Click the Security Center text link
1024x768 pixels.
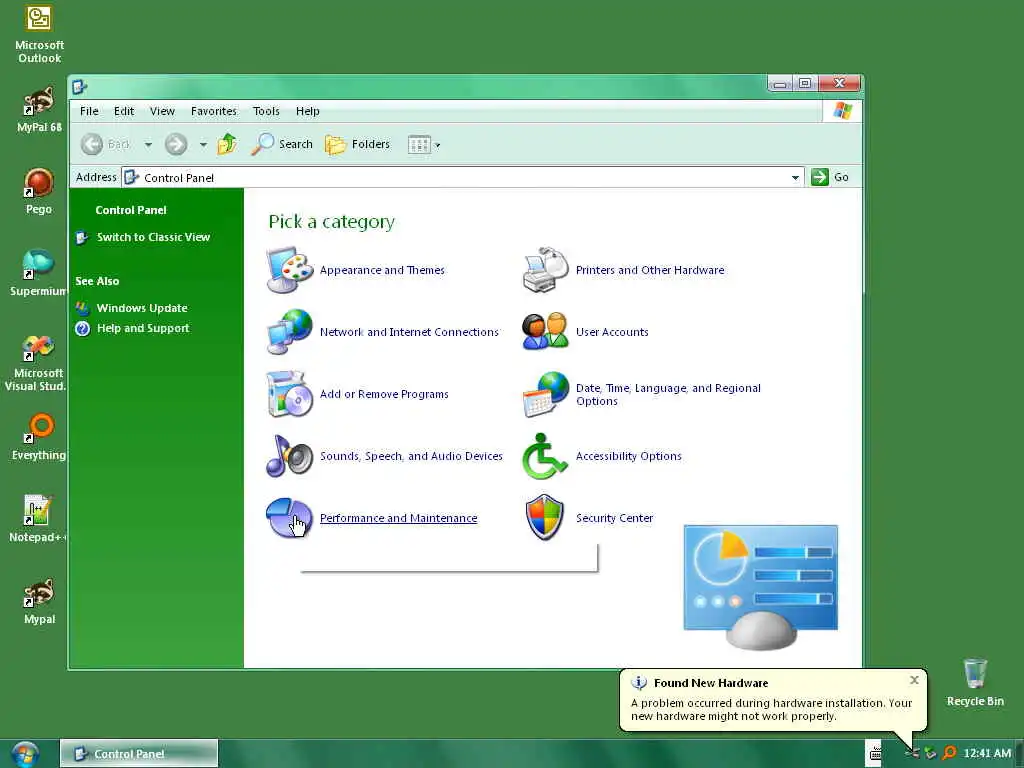614,518
